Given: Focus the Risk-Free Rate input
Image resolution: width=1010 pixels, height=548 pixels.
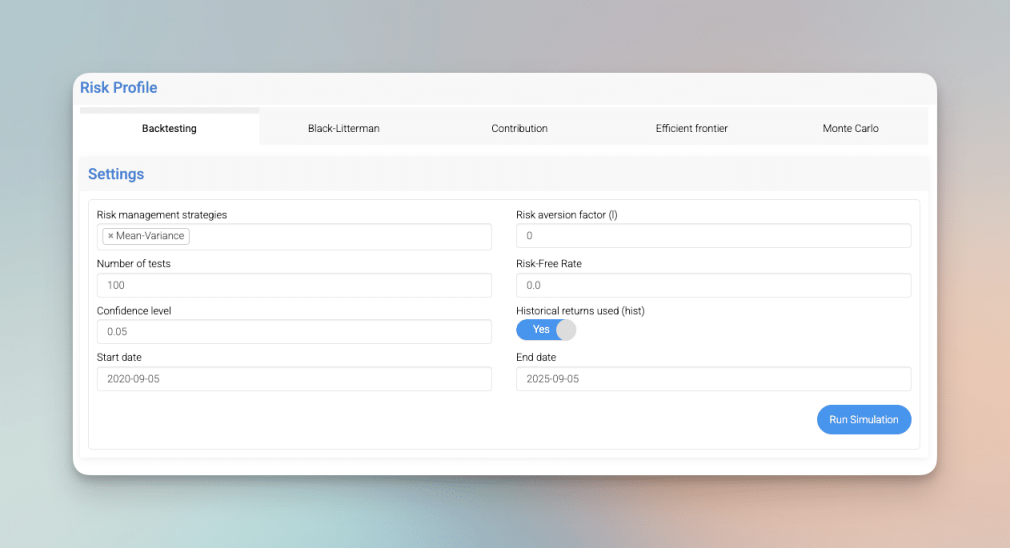Looking at the screenshot, I should [x=713, y=285].
